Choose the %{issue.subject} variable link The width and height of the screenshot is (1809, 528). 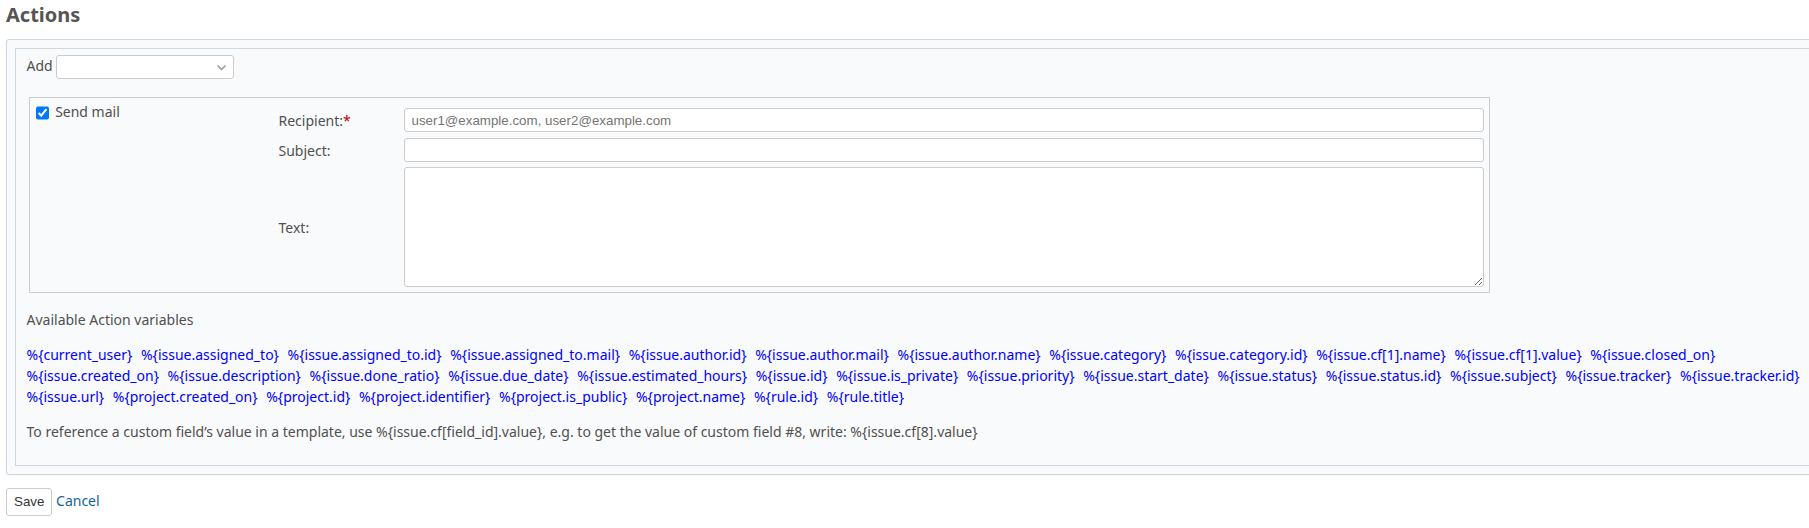click(1503, 376)
